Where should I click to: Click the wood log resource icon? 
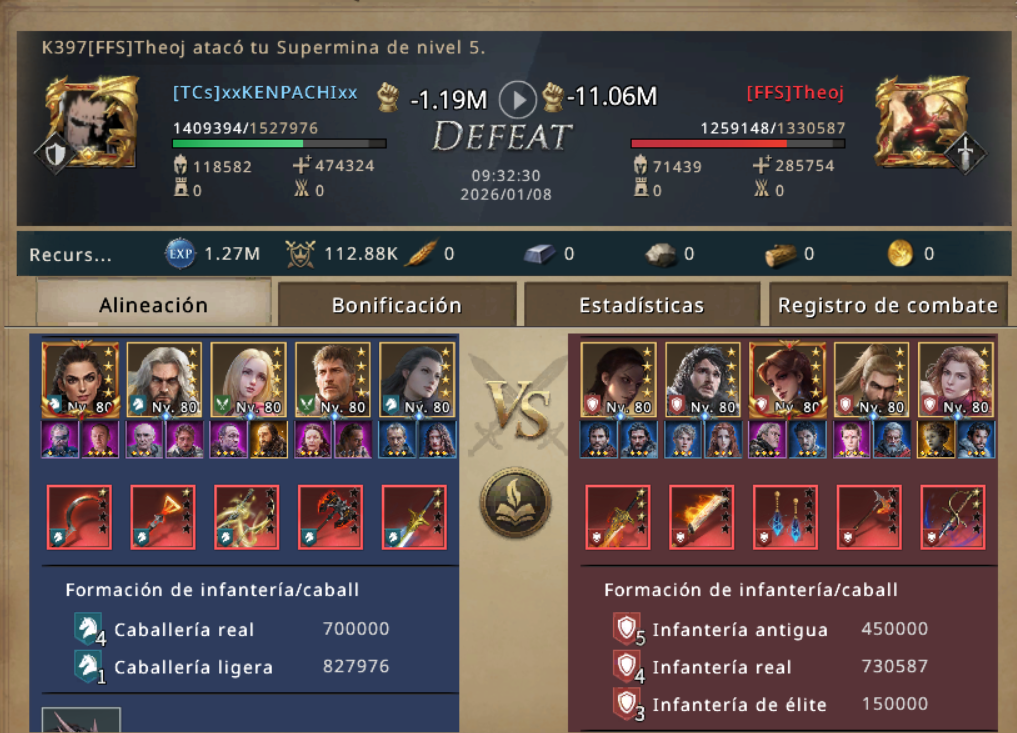click(x=780, y=254)
